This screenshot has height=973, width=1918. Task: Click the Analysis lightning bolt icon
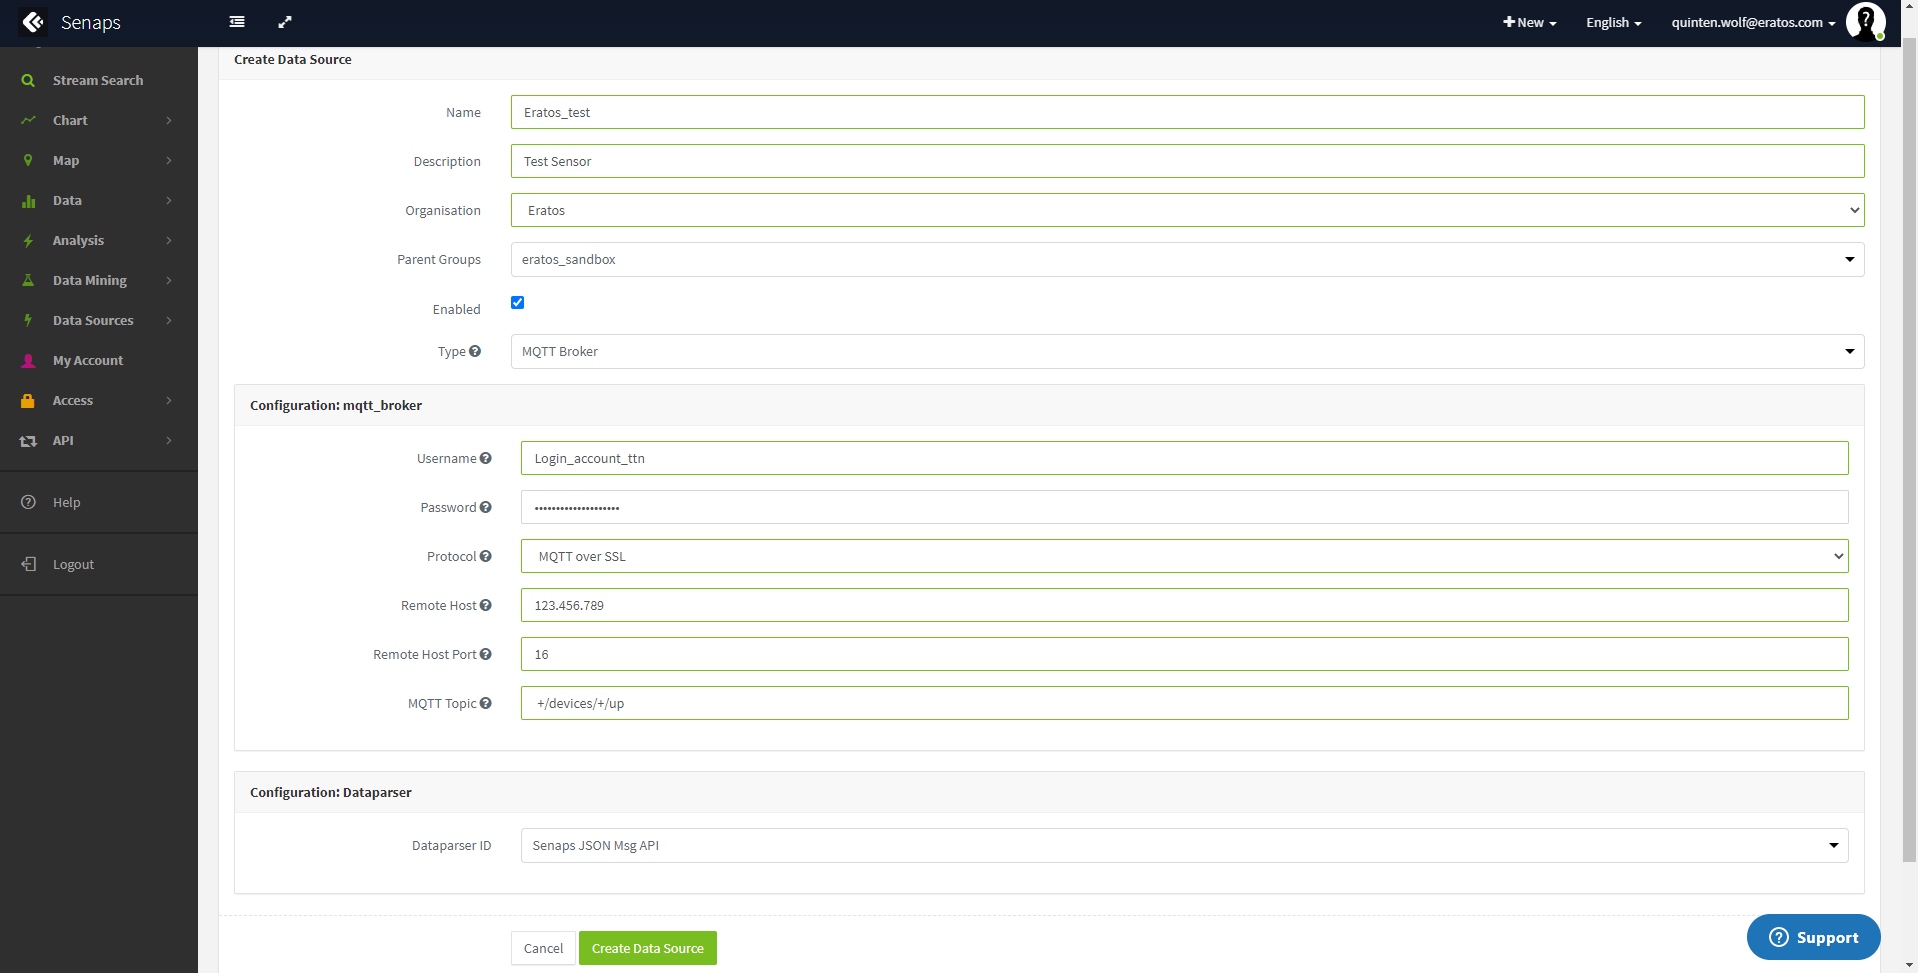28,240
